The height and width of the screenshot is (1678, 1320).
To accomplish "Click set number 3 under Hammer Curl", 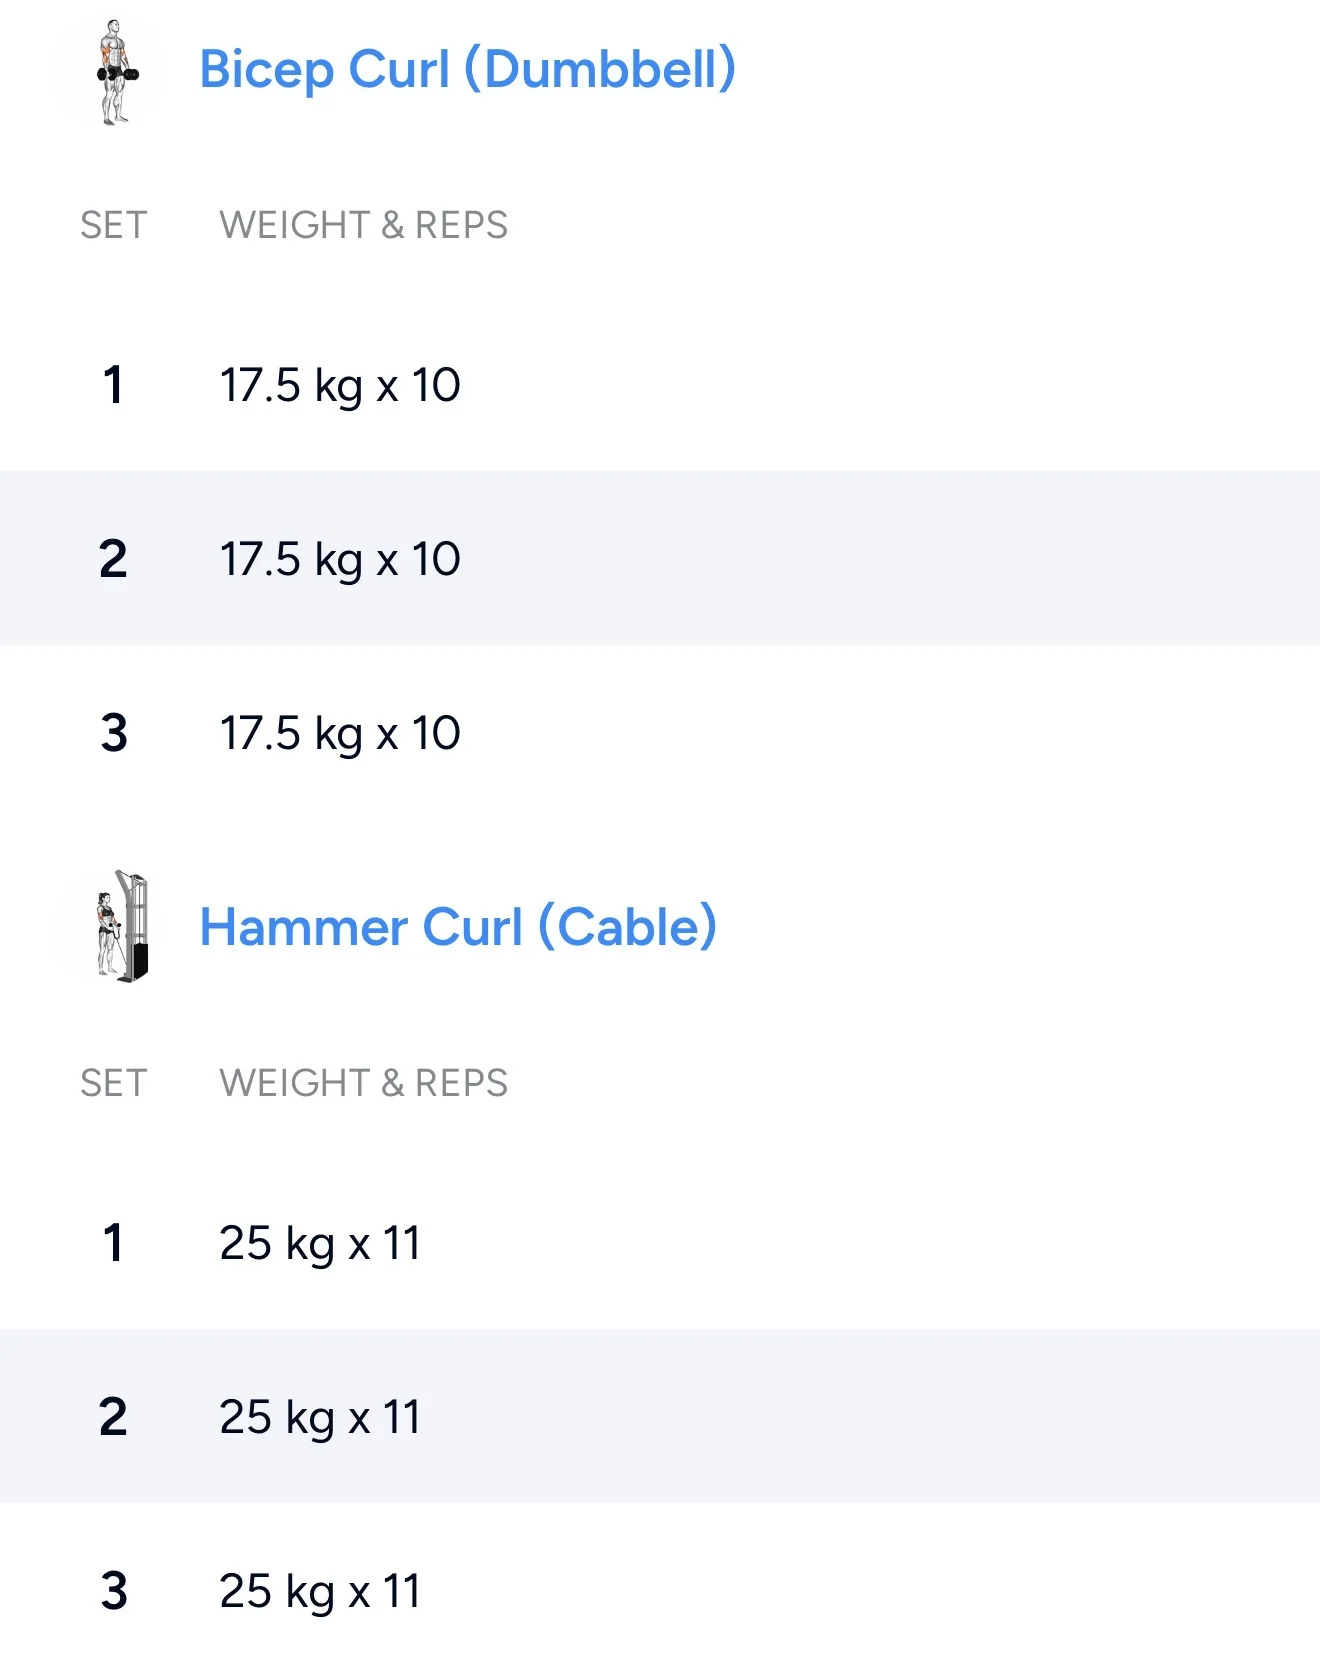I will click(x=114, y=1591).
